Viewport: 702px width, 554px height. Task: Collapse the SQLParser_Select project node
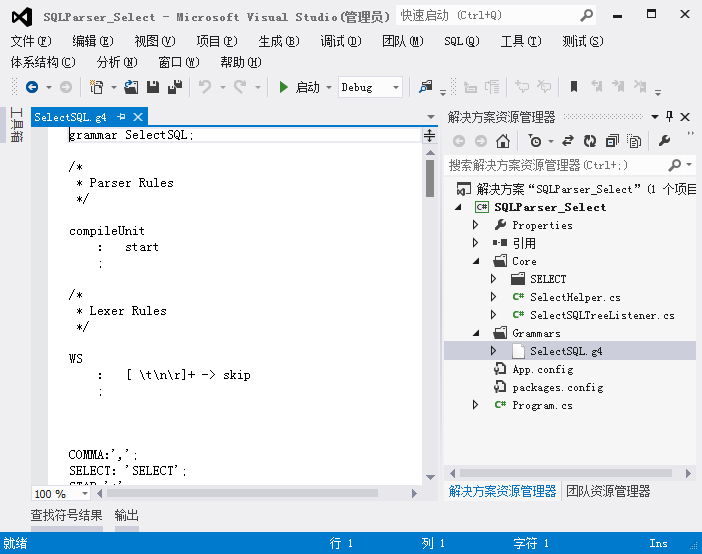point(458,207)
